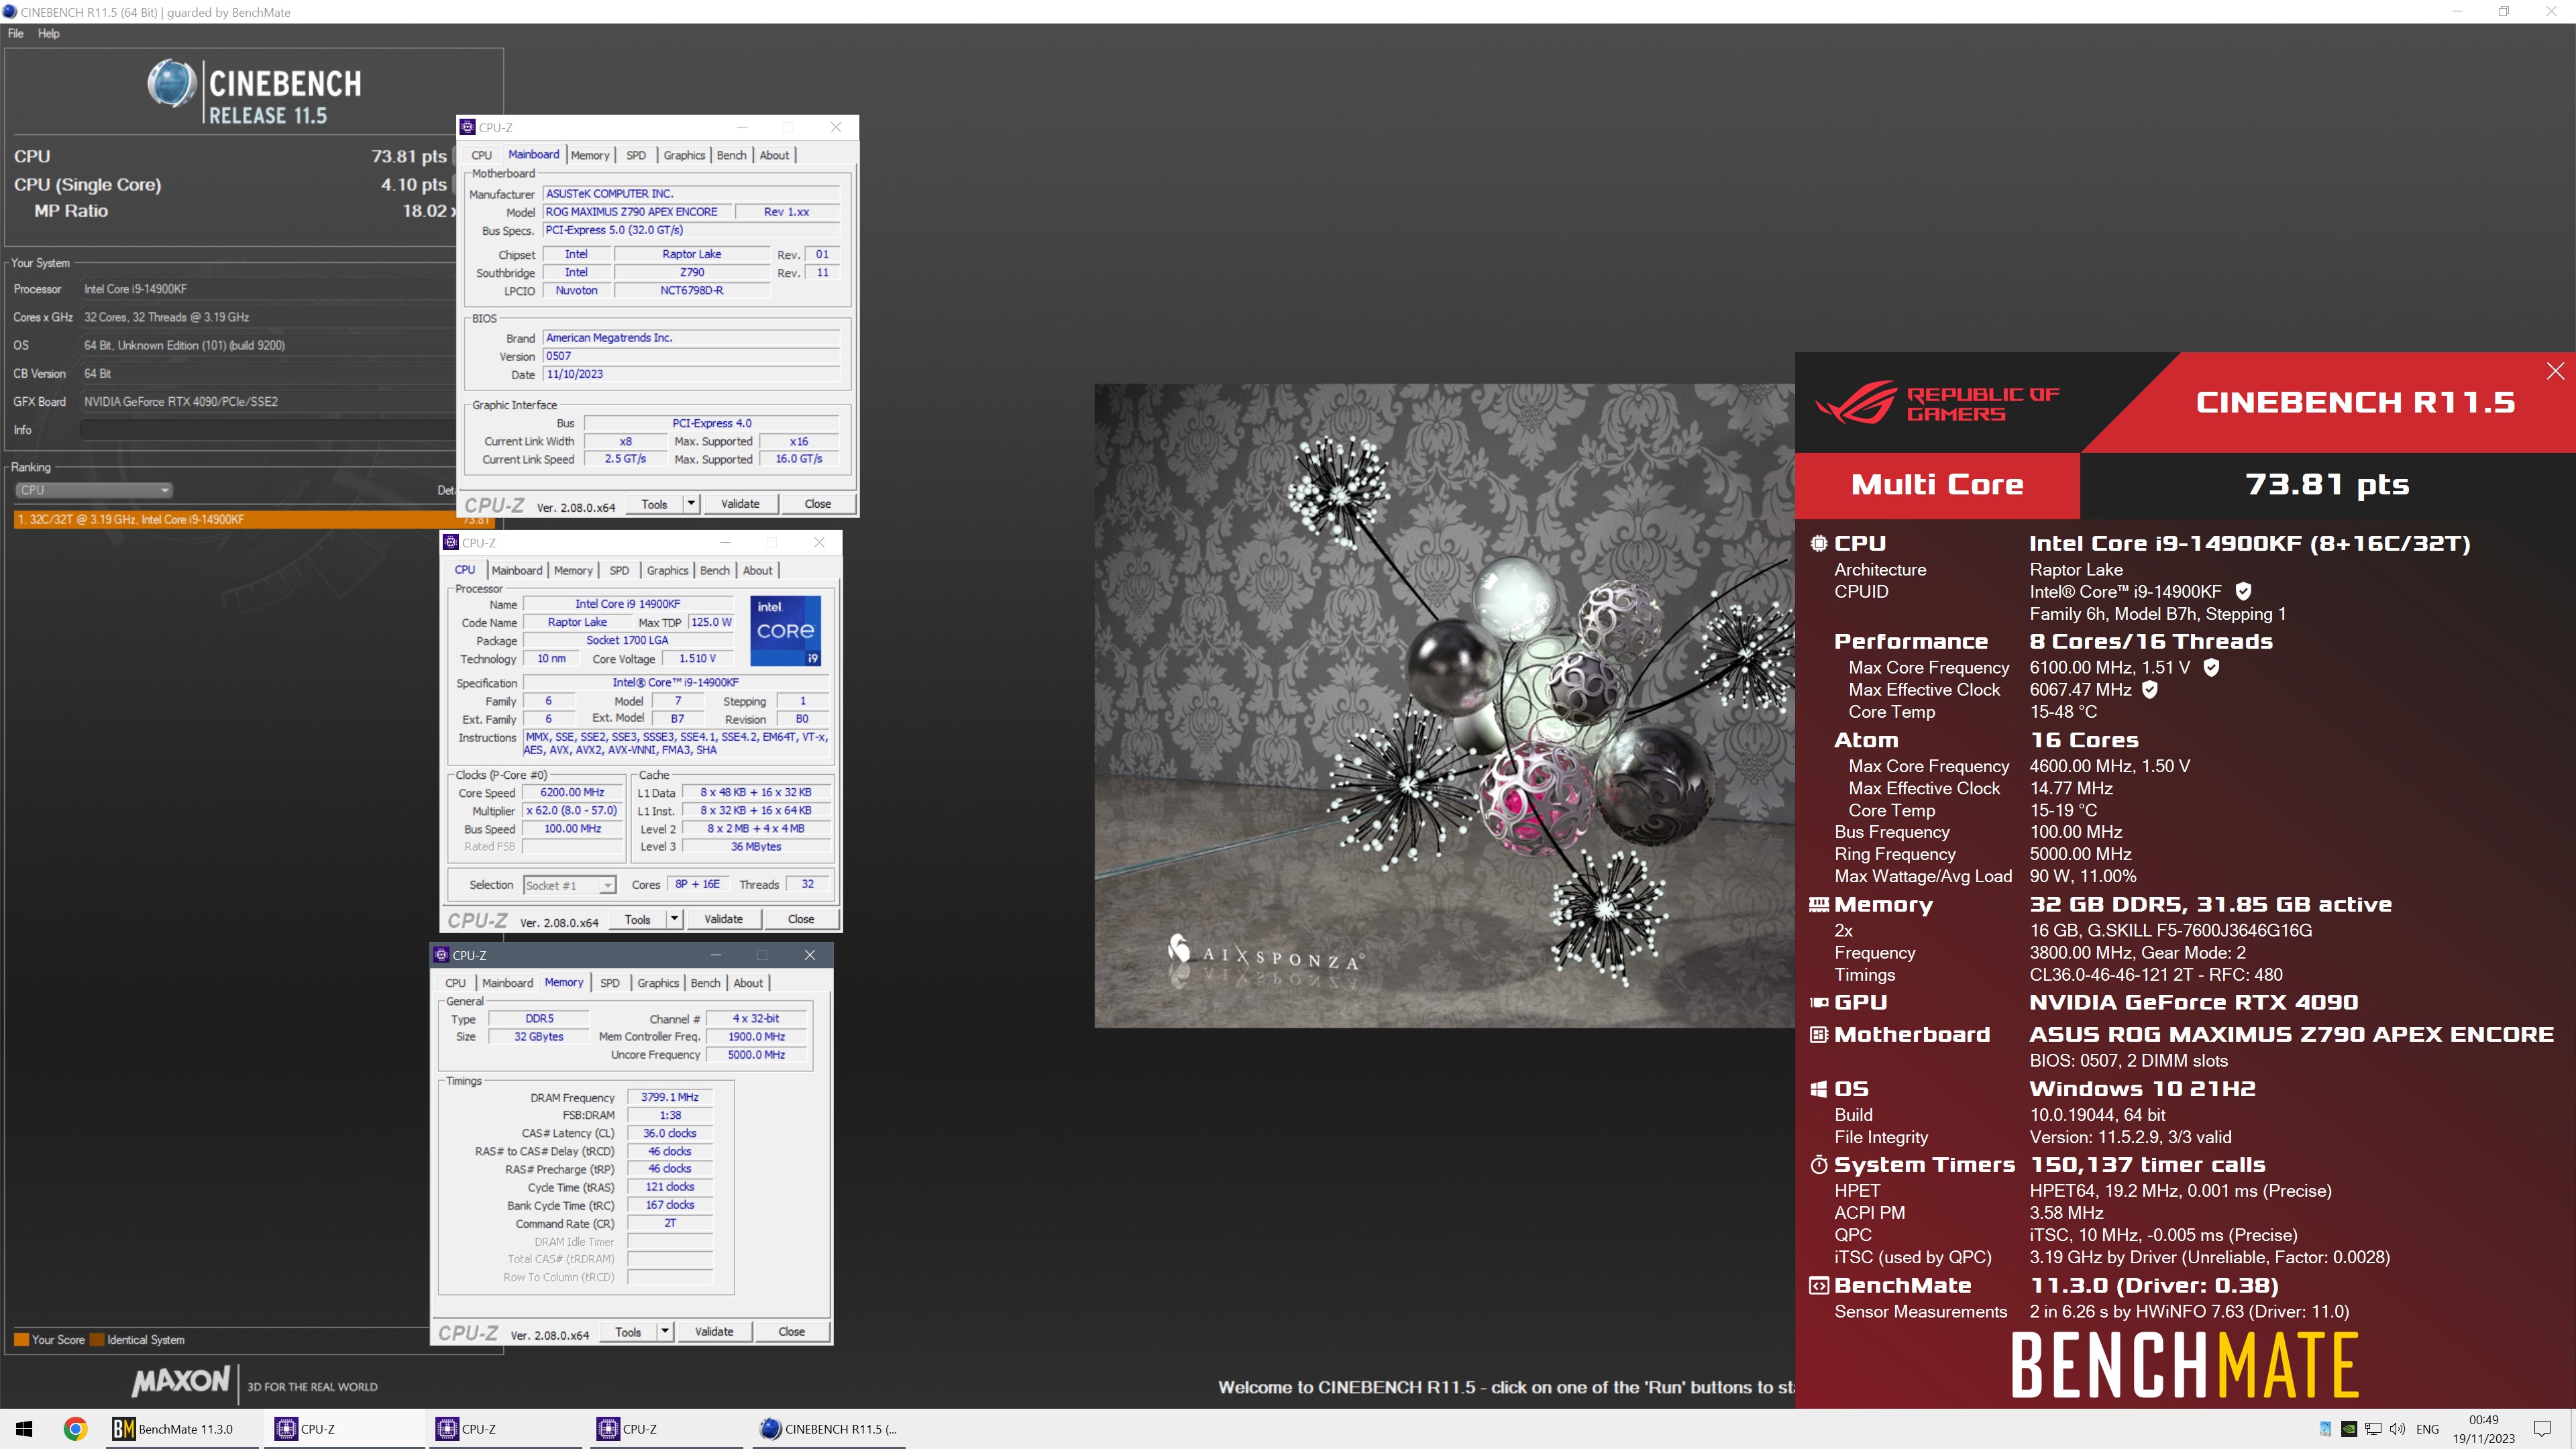Click Validate in the Memory CPU-Z window

point(714,1332)
